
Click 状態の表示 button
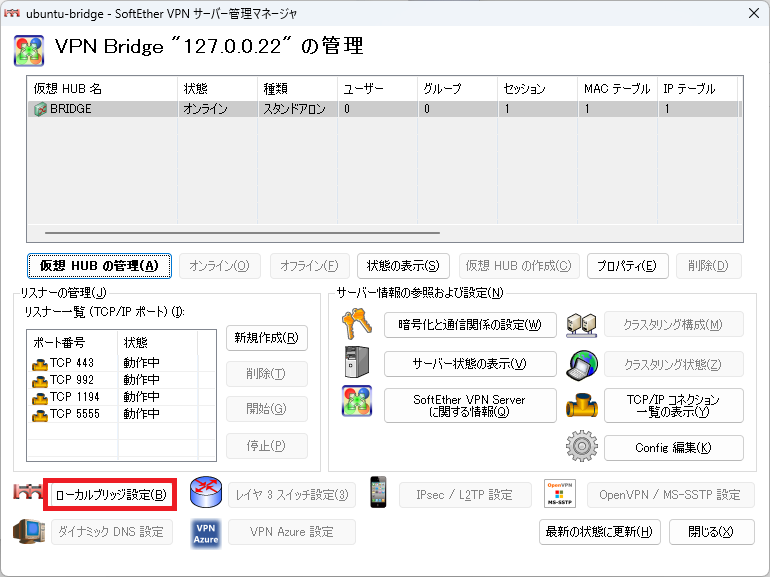pyautogui.click(x=402, y=265)
